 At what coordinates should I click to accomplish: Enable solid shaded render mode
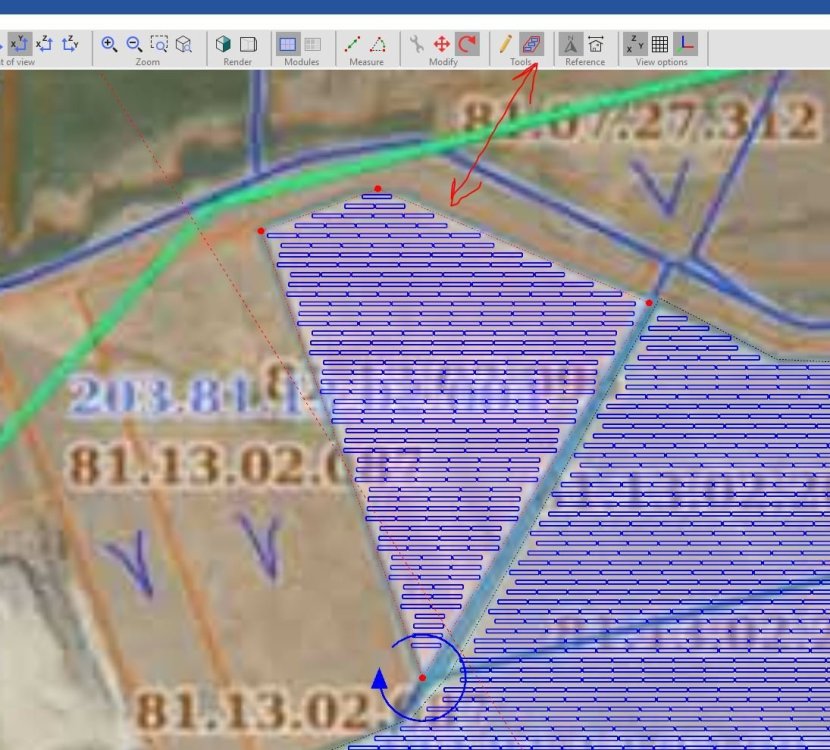[224, 44]
